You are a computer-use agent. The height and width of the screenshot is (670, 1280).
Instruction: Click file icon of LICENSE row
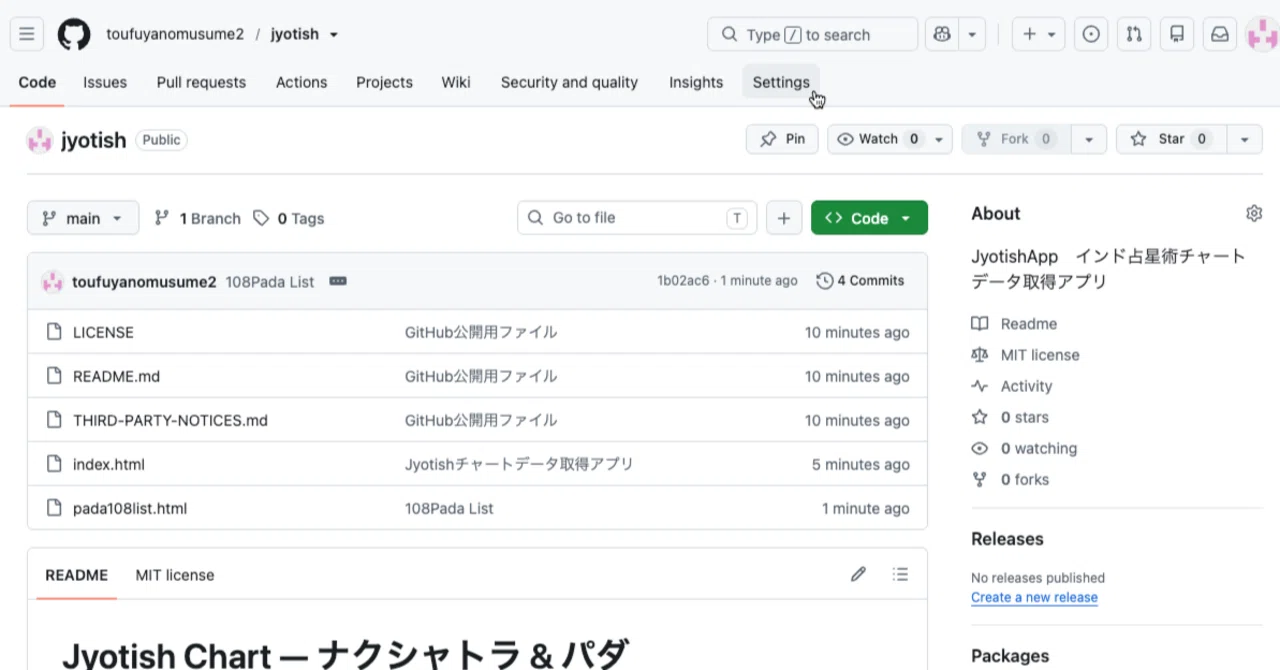[x=55, y=332]
